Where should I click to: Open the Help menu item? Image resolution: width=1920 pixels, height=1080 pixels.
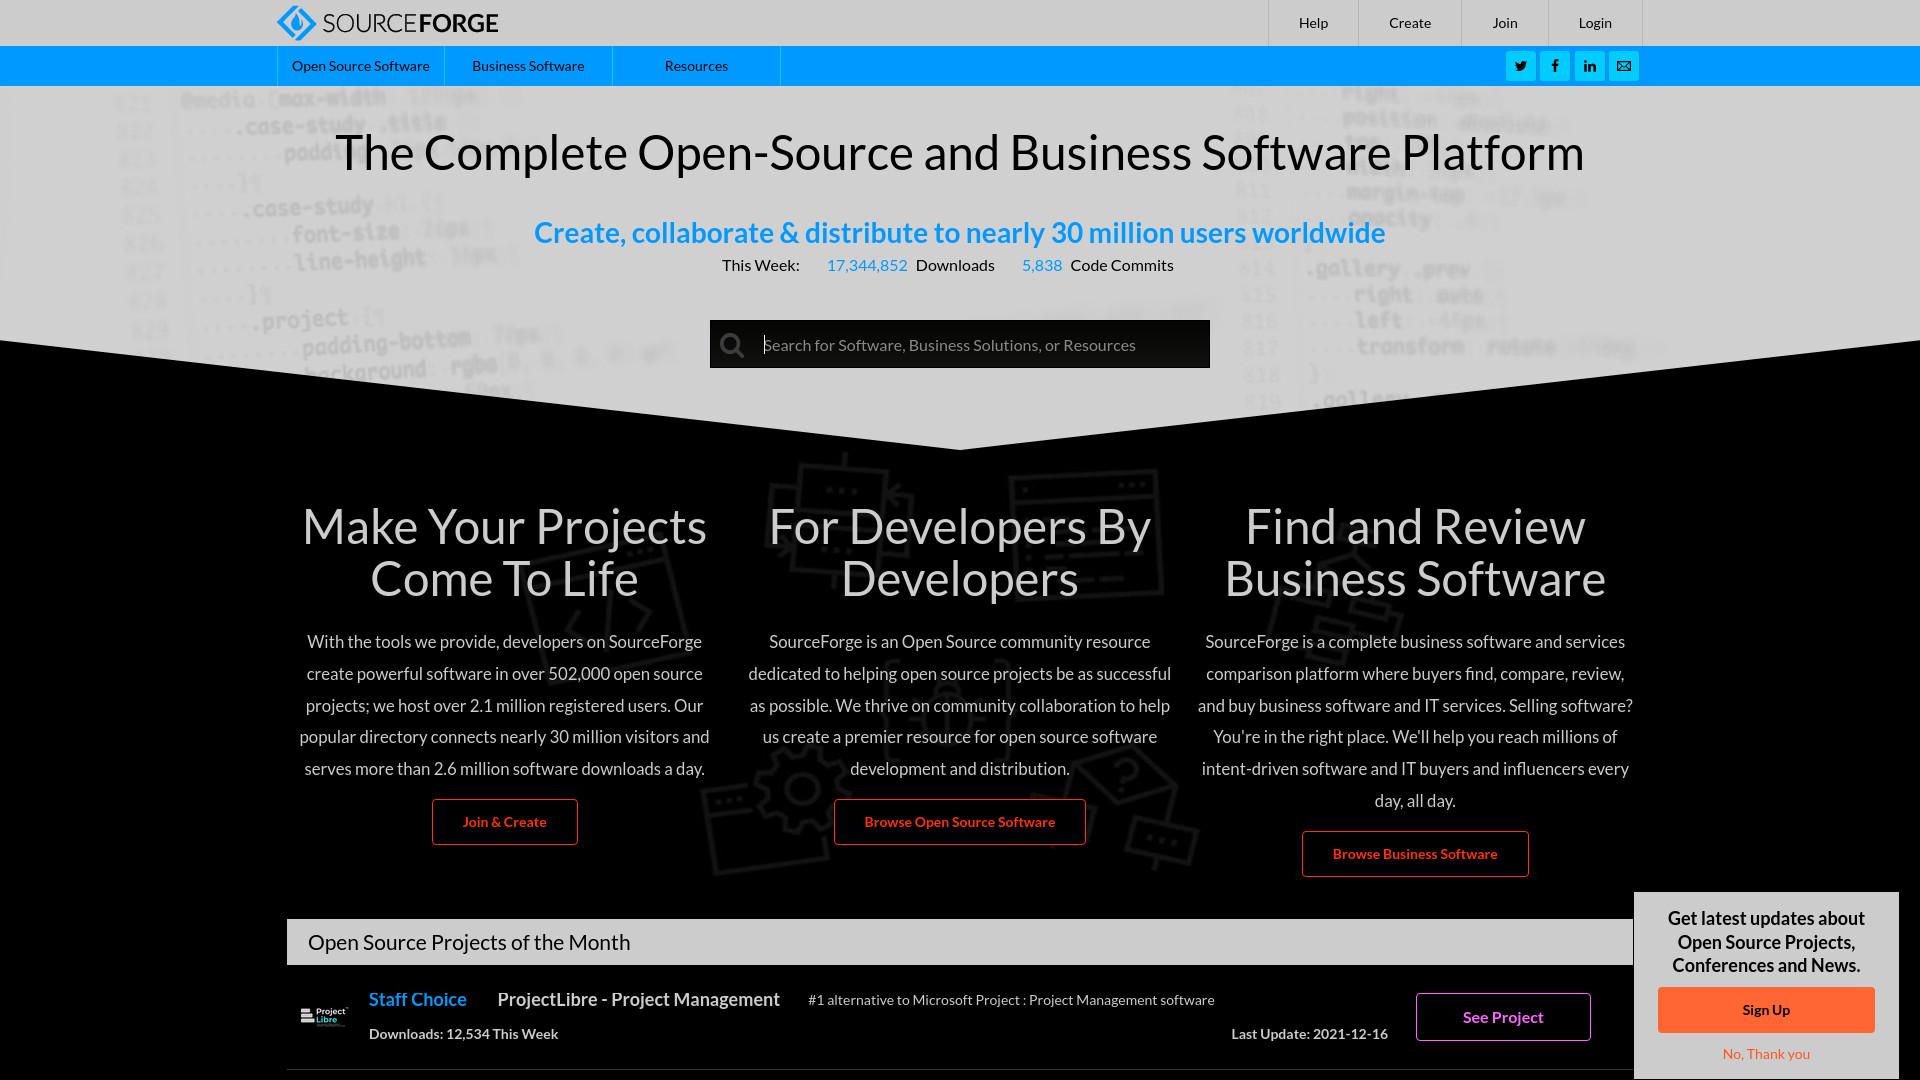[x=1313, y=23]
